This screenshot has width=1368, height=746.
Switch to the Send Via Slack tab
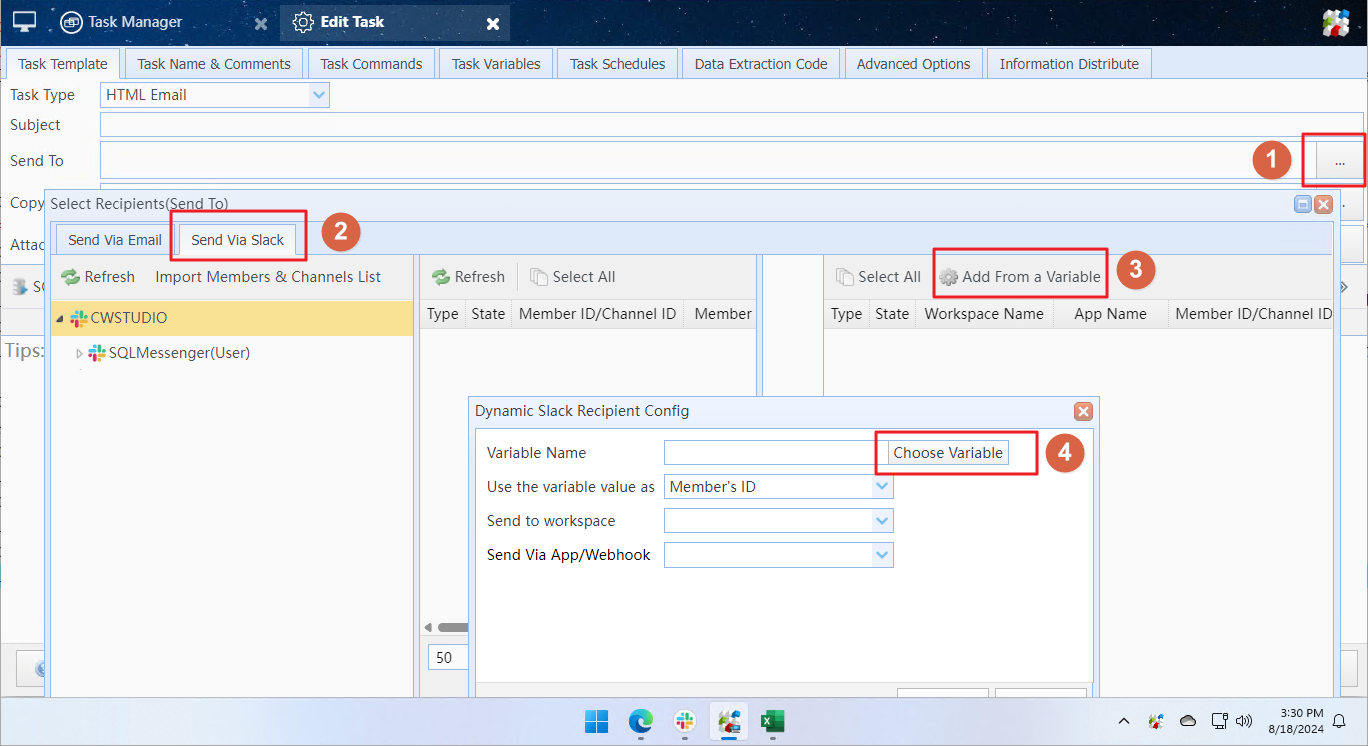pyautogui.click(x=238, y=240)
